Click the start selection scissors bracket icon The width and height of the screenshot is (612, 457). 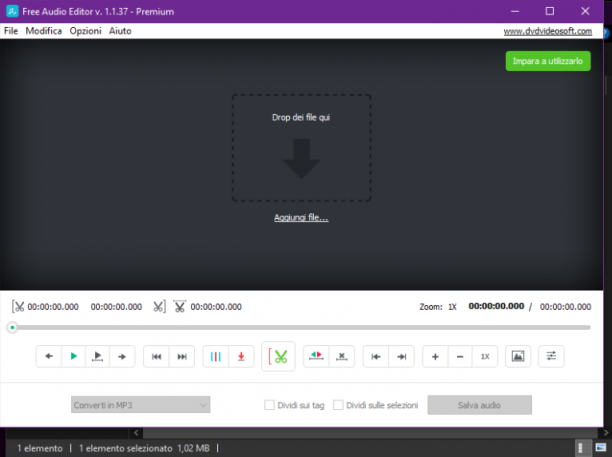(x=18, y=307)
